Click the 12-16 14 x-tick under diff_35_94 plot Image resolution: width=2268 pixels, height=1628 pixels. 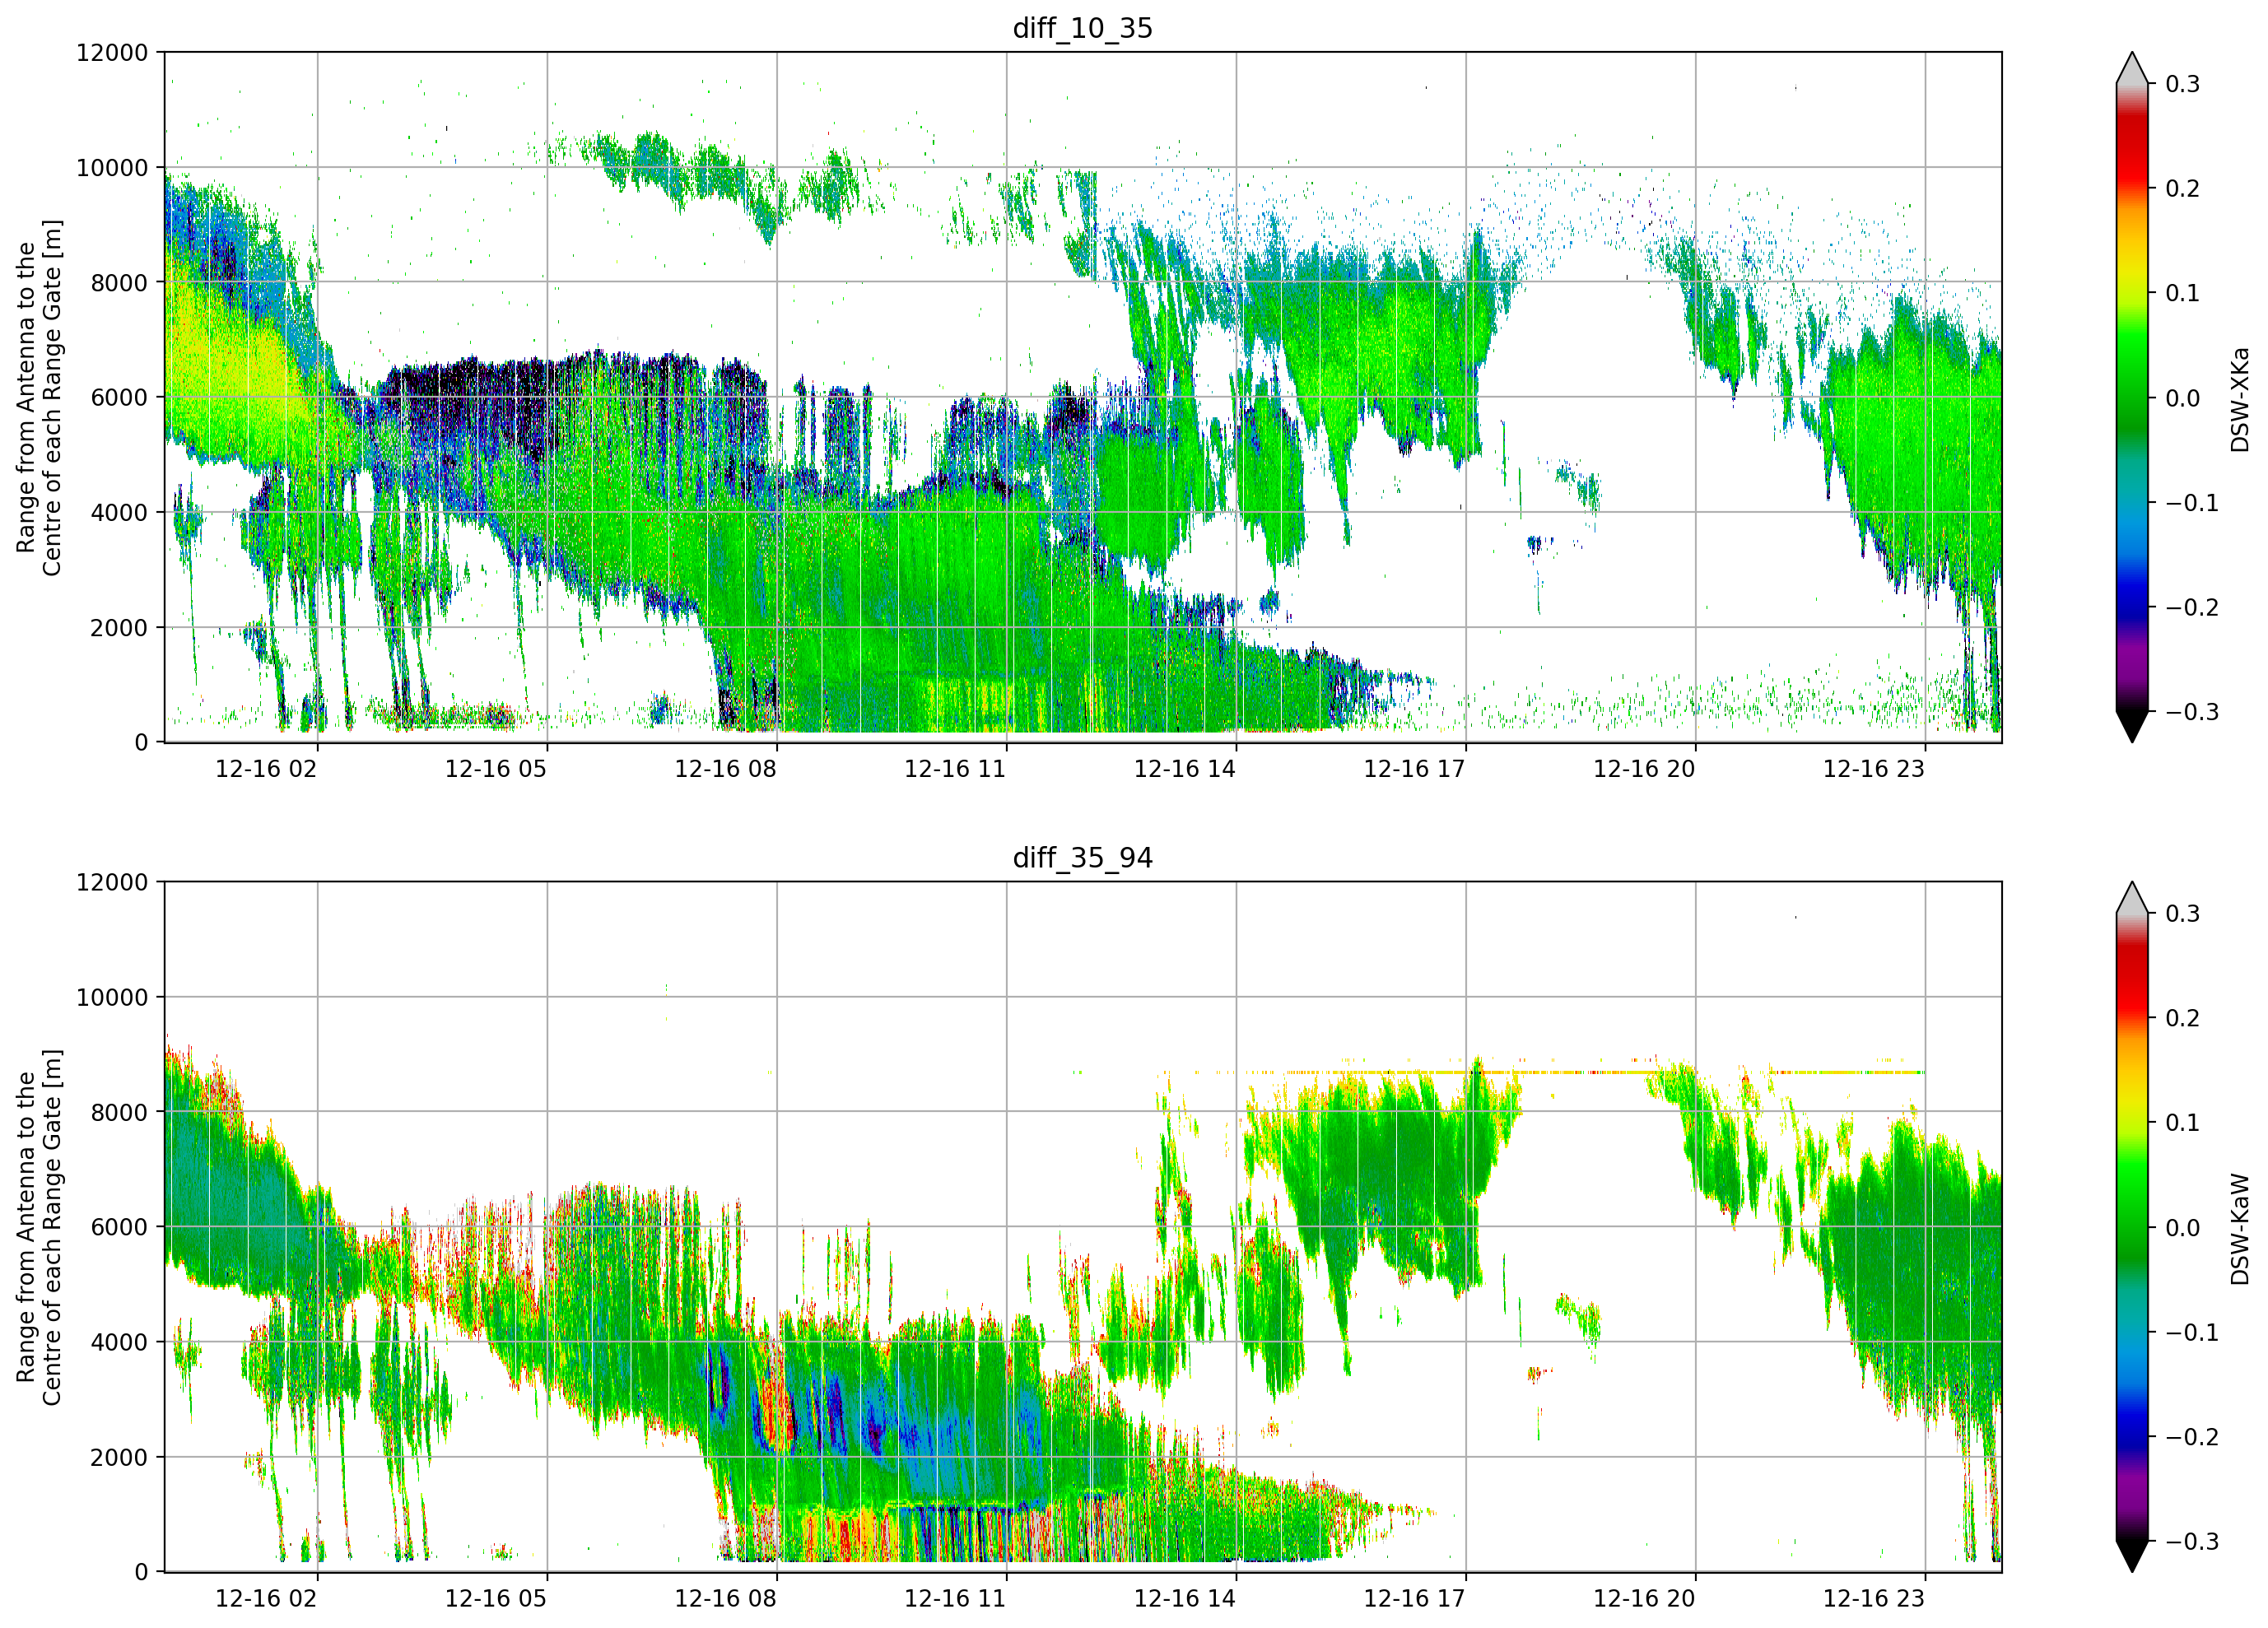pos(1185,1599)
